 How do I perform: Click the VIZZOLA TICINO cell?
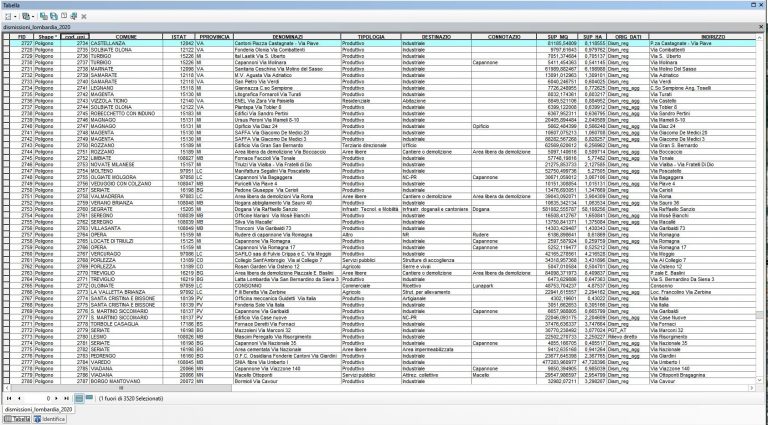point(126,101)
